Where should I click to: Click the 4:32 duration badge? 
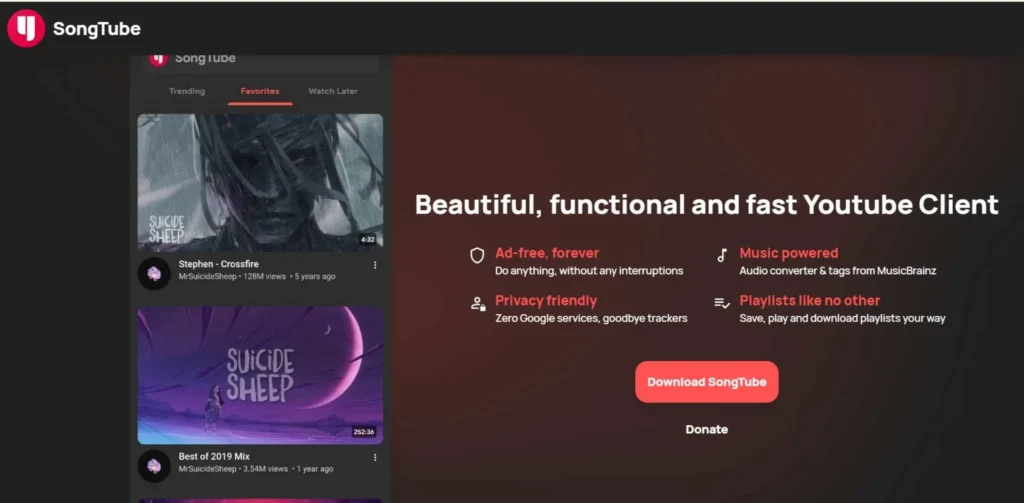click(368, 240)
